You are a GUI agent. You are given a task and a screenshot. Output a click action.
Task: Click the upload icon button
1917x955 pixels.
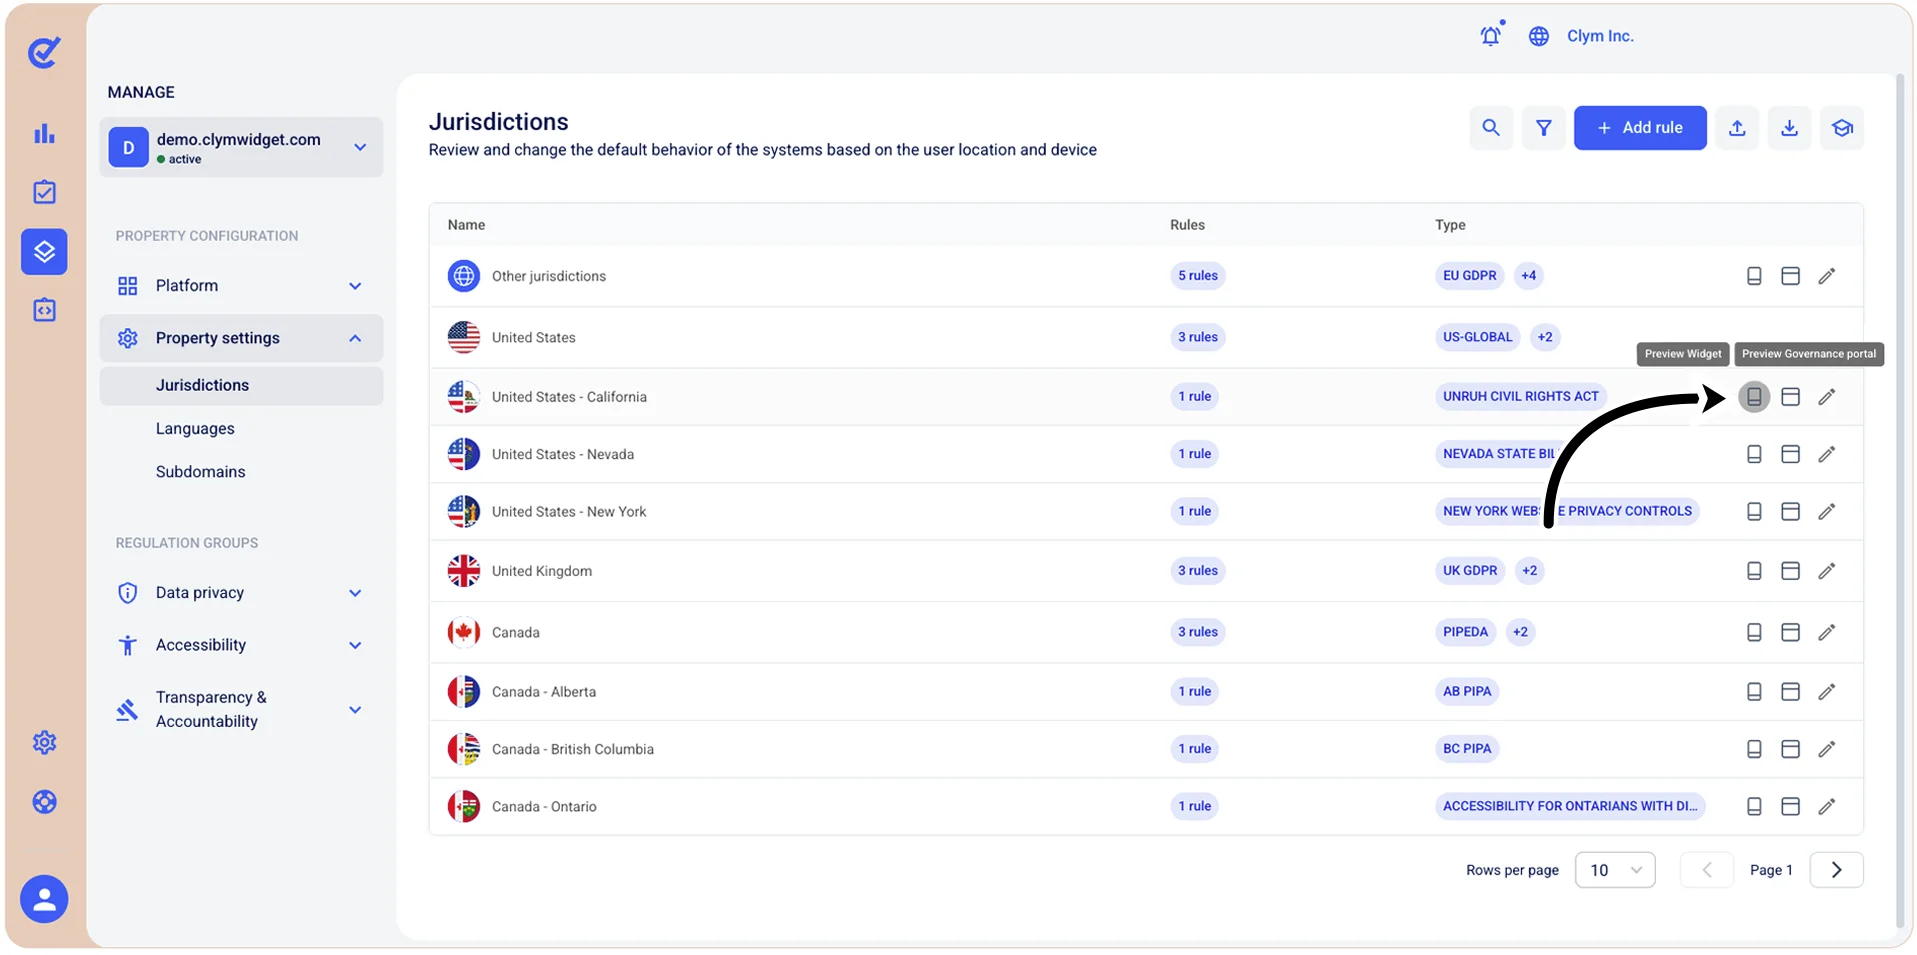point(1737,128)
